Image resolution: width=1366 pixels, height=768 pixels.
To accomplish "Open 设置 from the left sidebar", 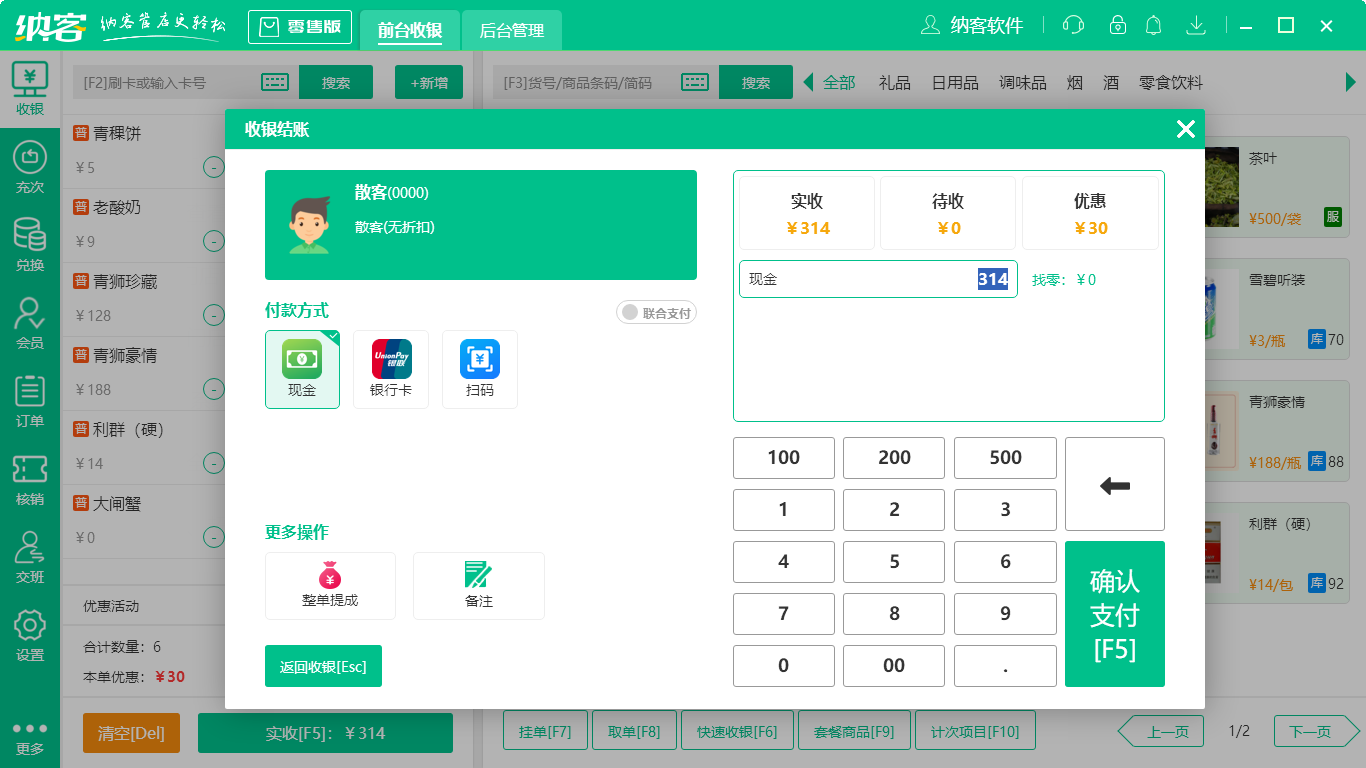I will [x=28, y=633].
